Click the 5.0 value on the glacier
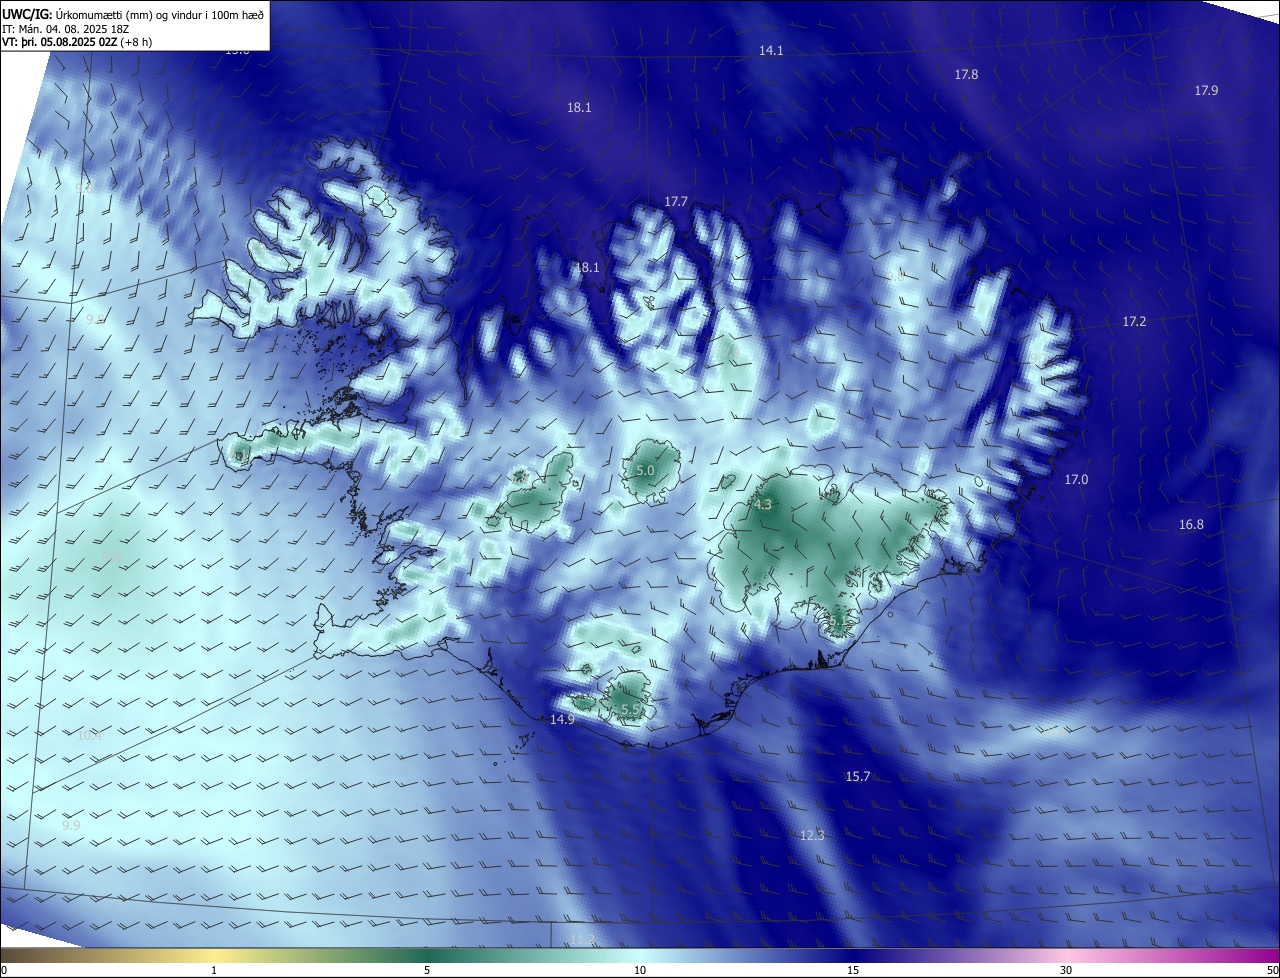This screenshot has width=1280, height=978. (x=645, y=470)
